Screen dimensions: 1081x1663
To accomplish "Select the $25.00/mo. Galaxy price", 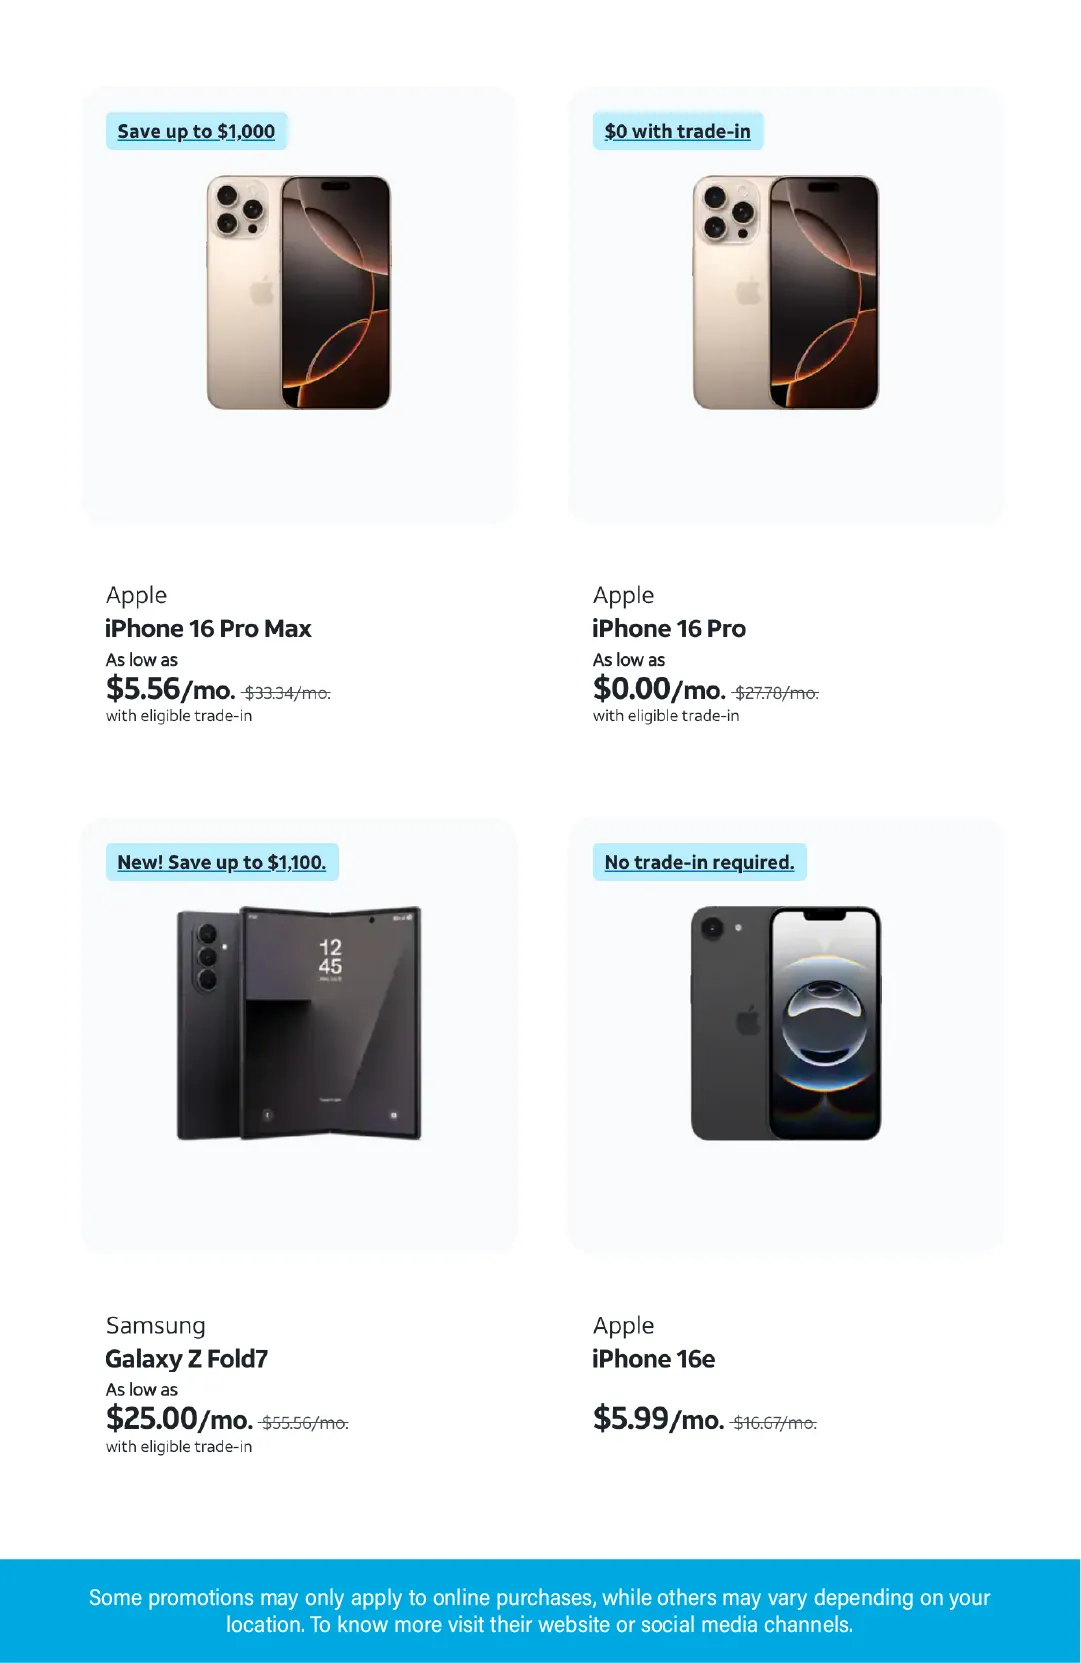I will (179, 1419).
